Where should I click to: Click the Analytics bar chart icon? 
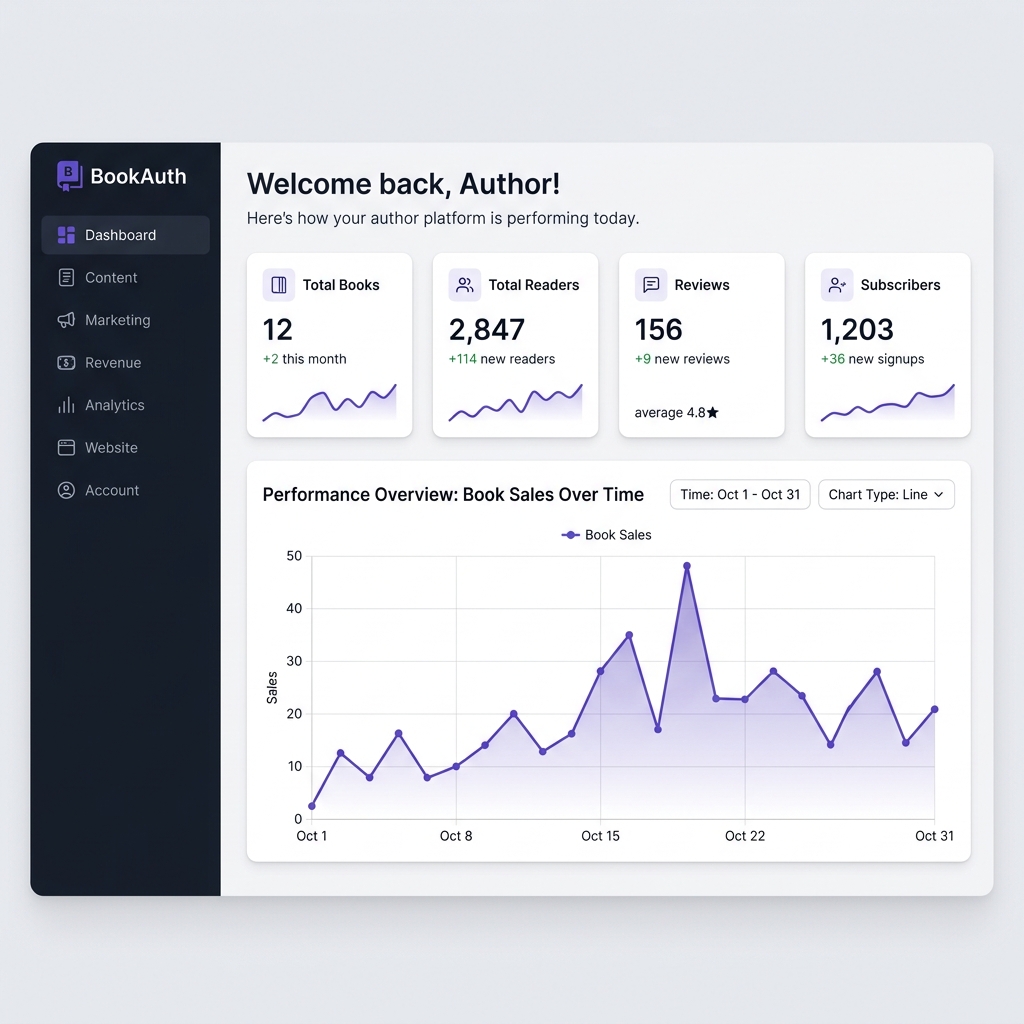pos(66,405)
